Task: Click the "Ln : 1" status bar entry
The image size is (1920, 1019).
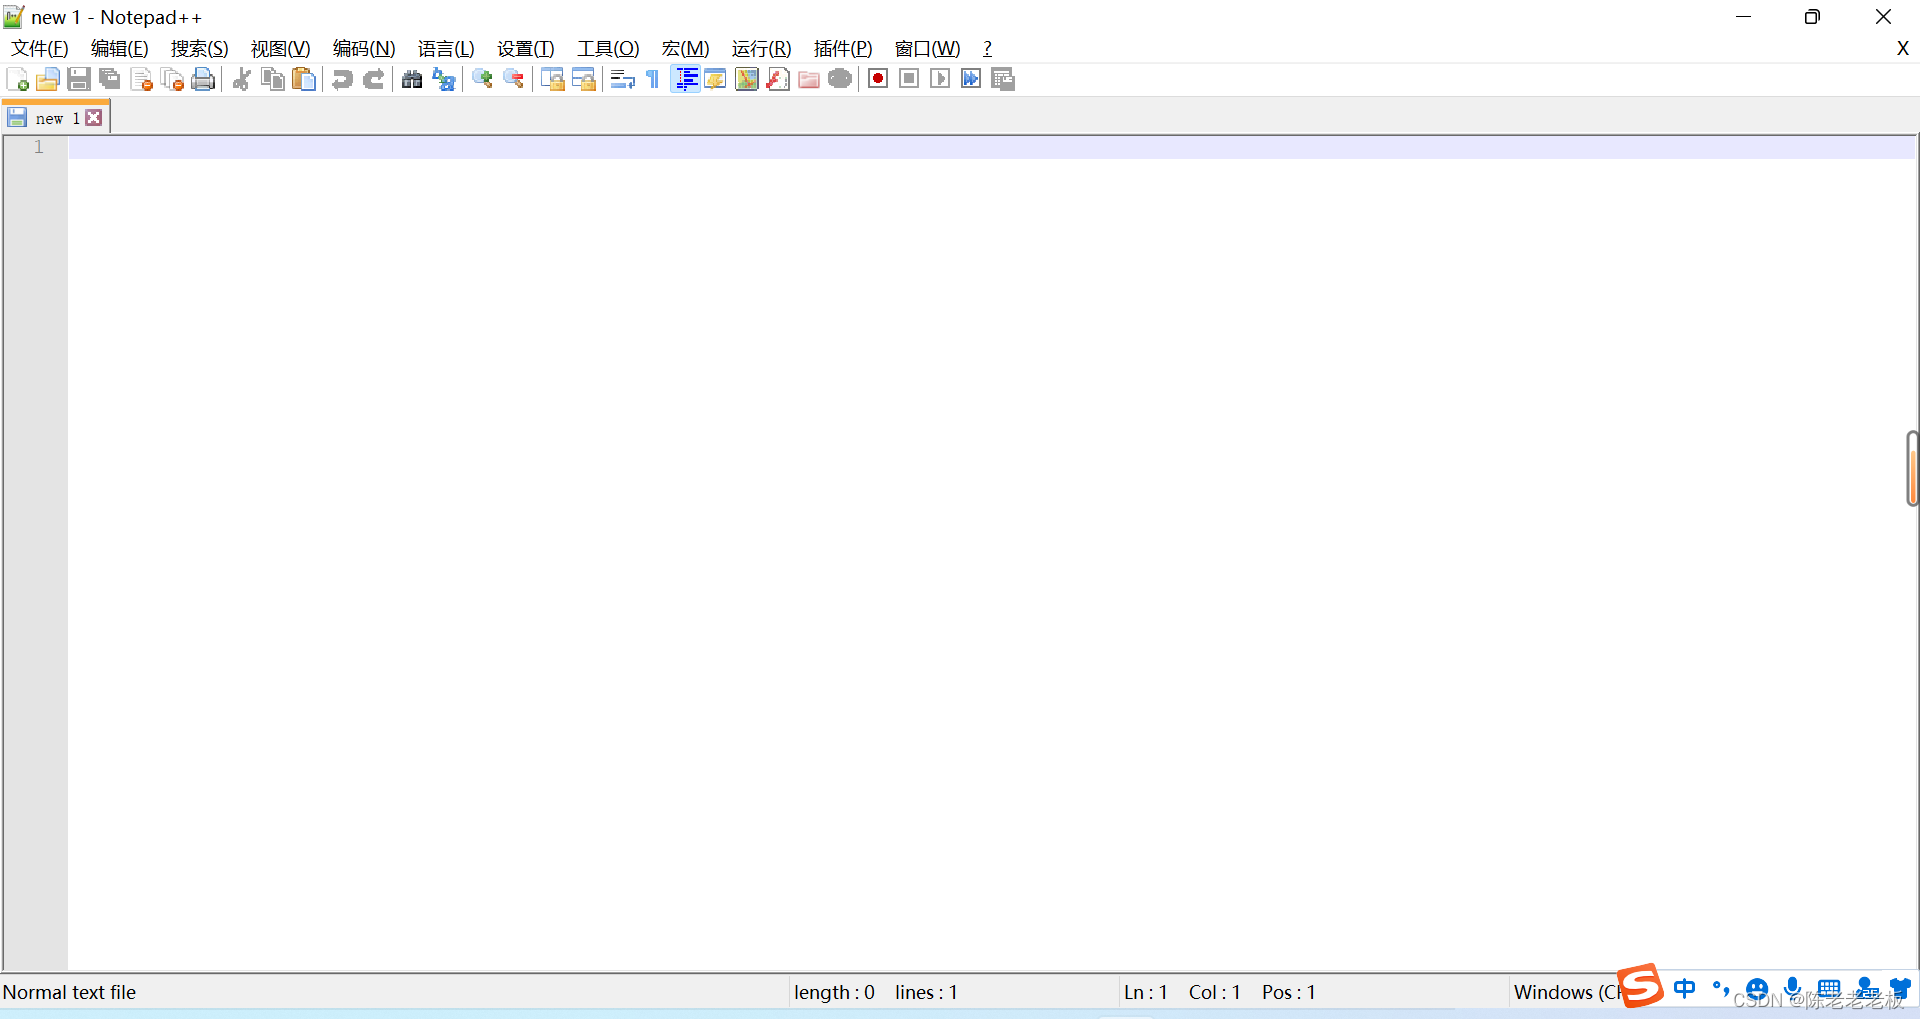Action: click(x=1146, y=992)
